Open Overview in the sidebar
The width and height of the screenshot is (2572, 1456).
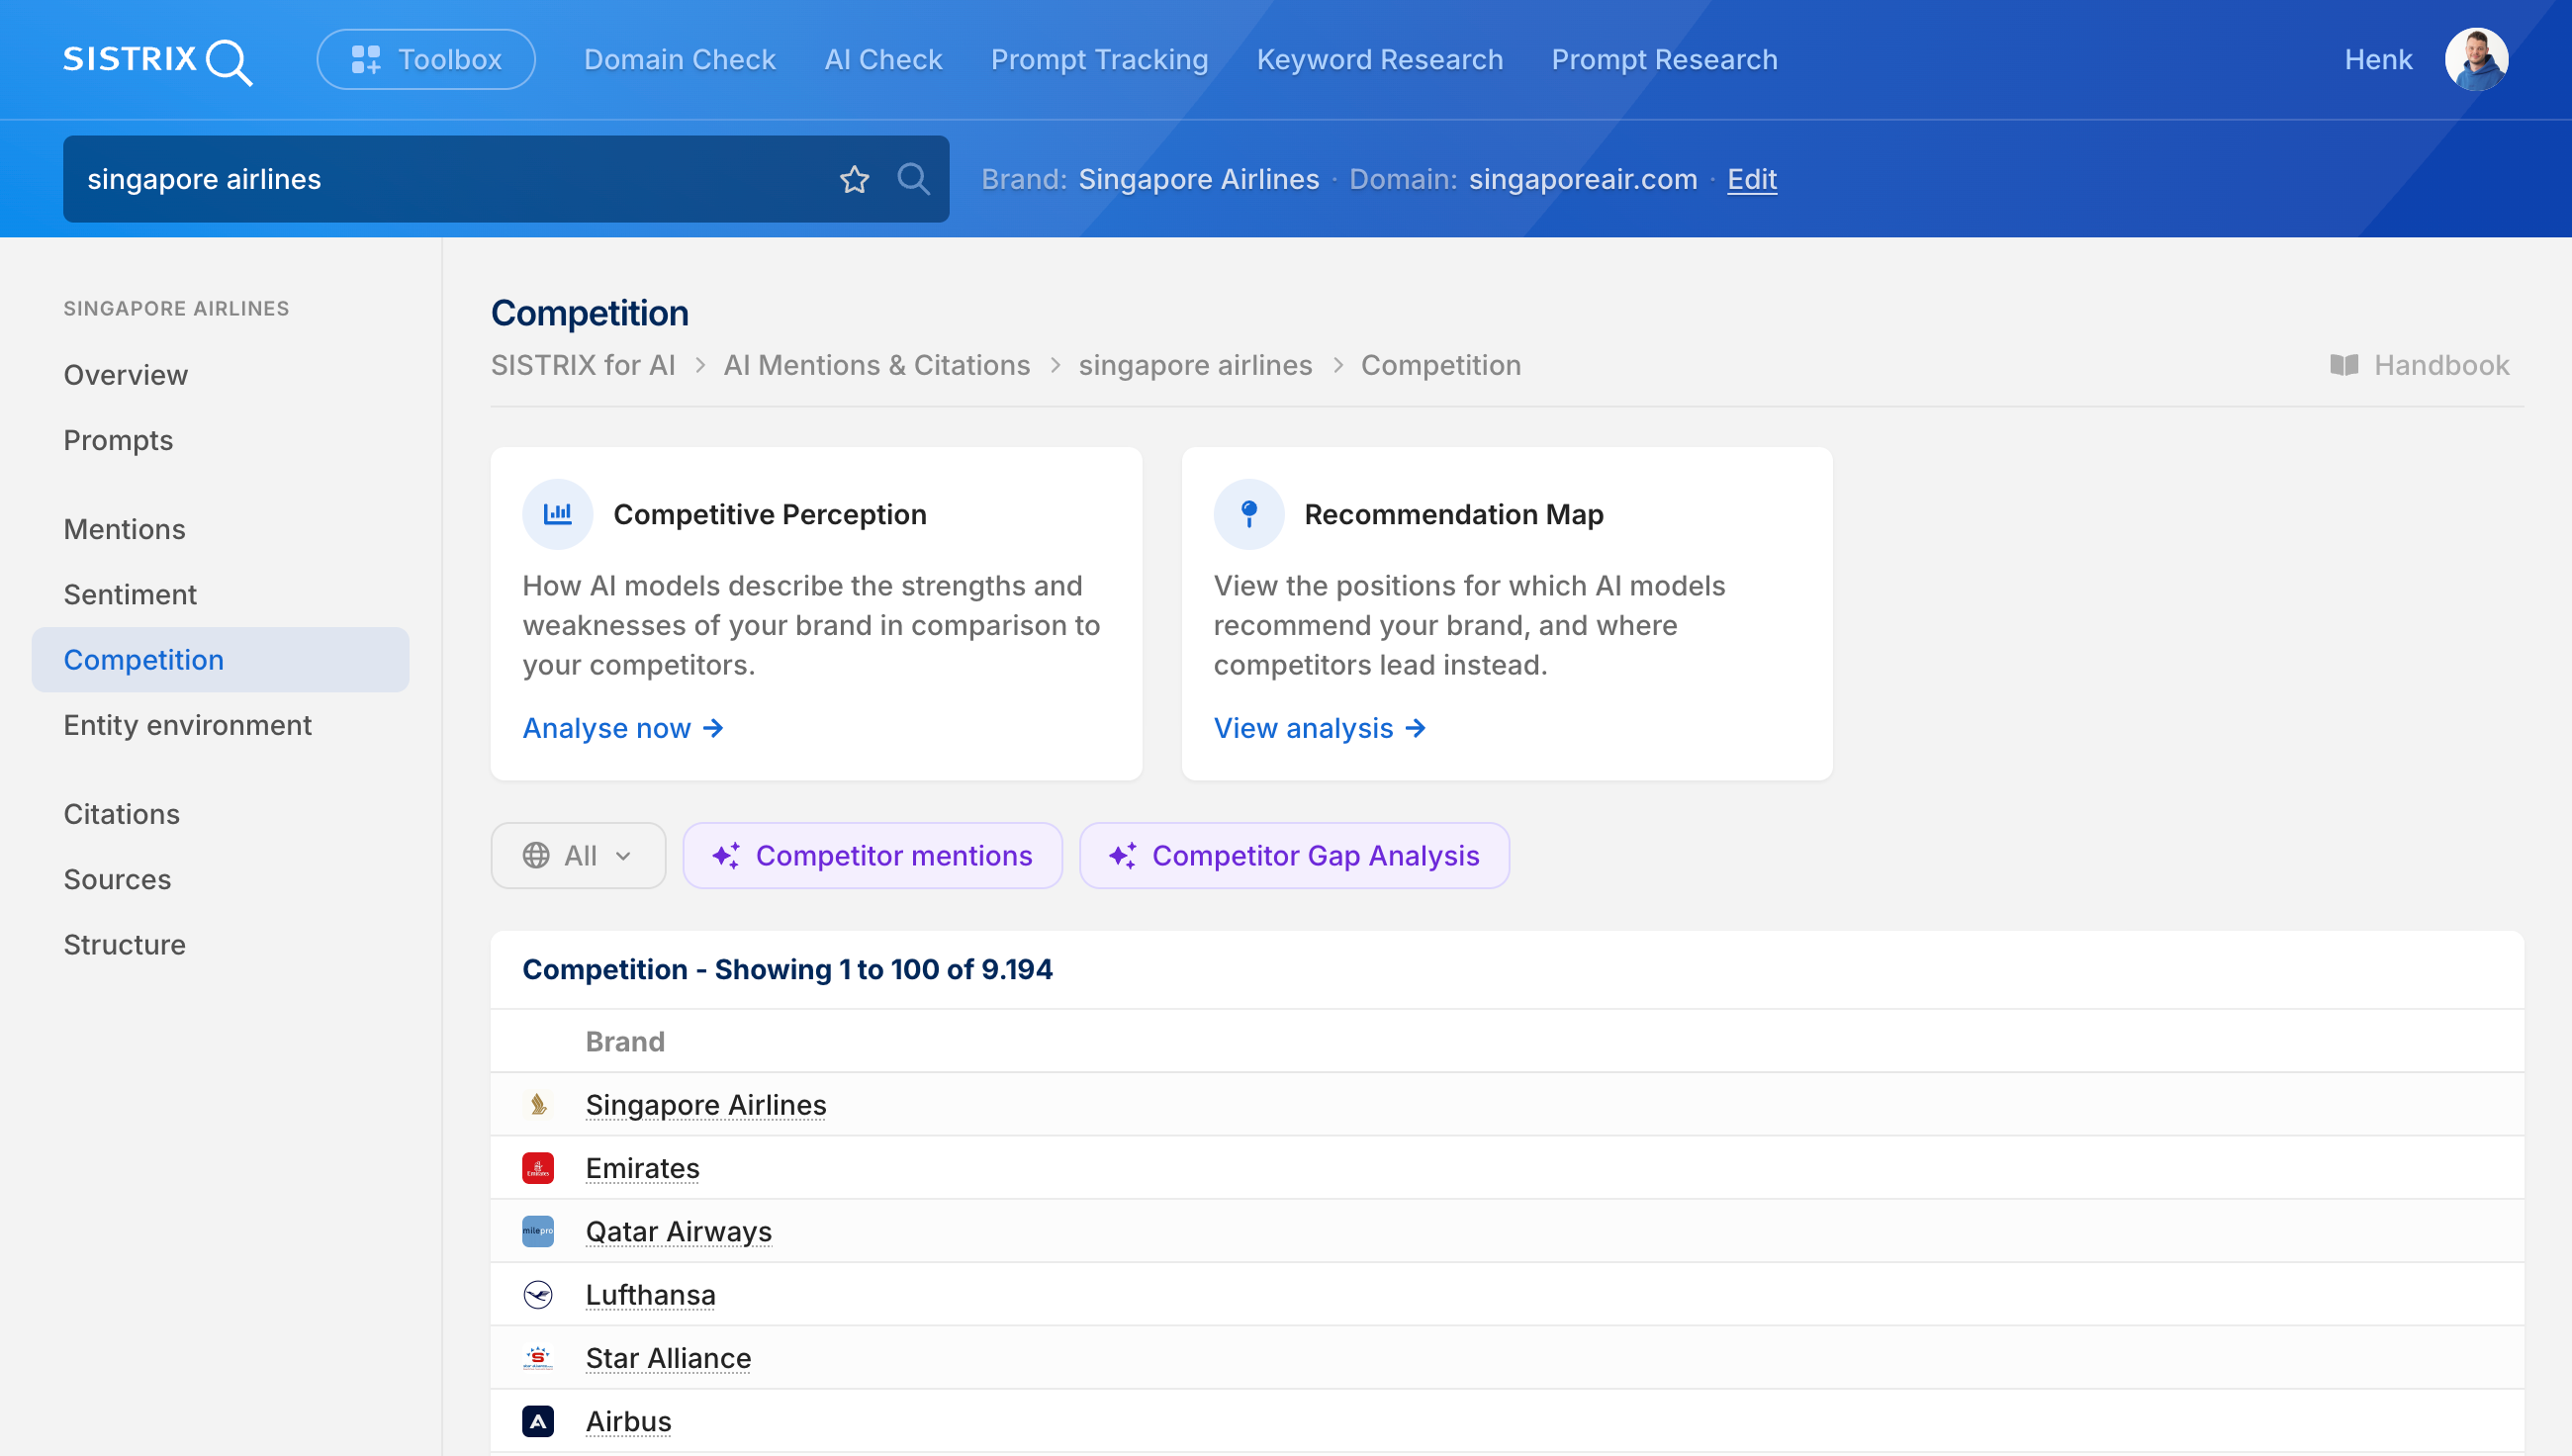pyautogui.click(x=126, y=375)
